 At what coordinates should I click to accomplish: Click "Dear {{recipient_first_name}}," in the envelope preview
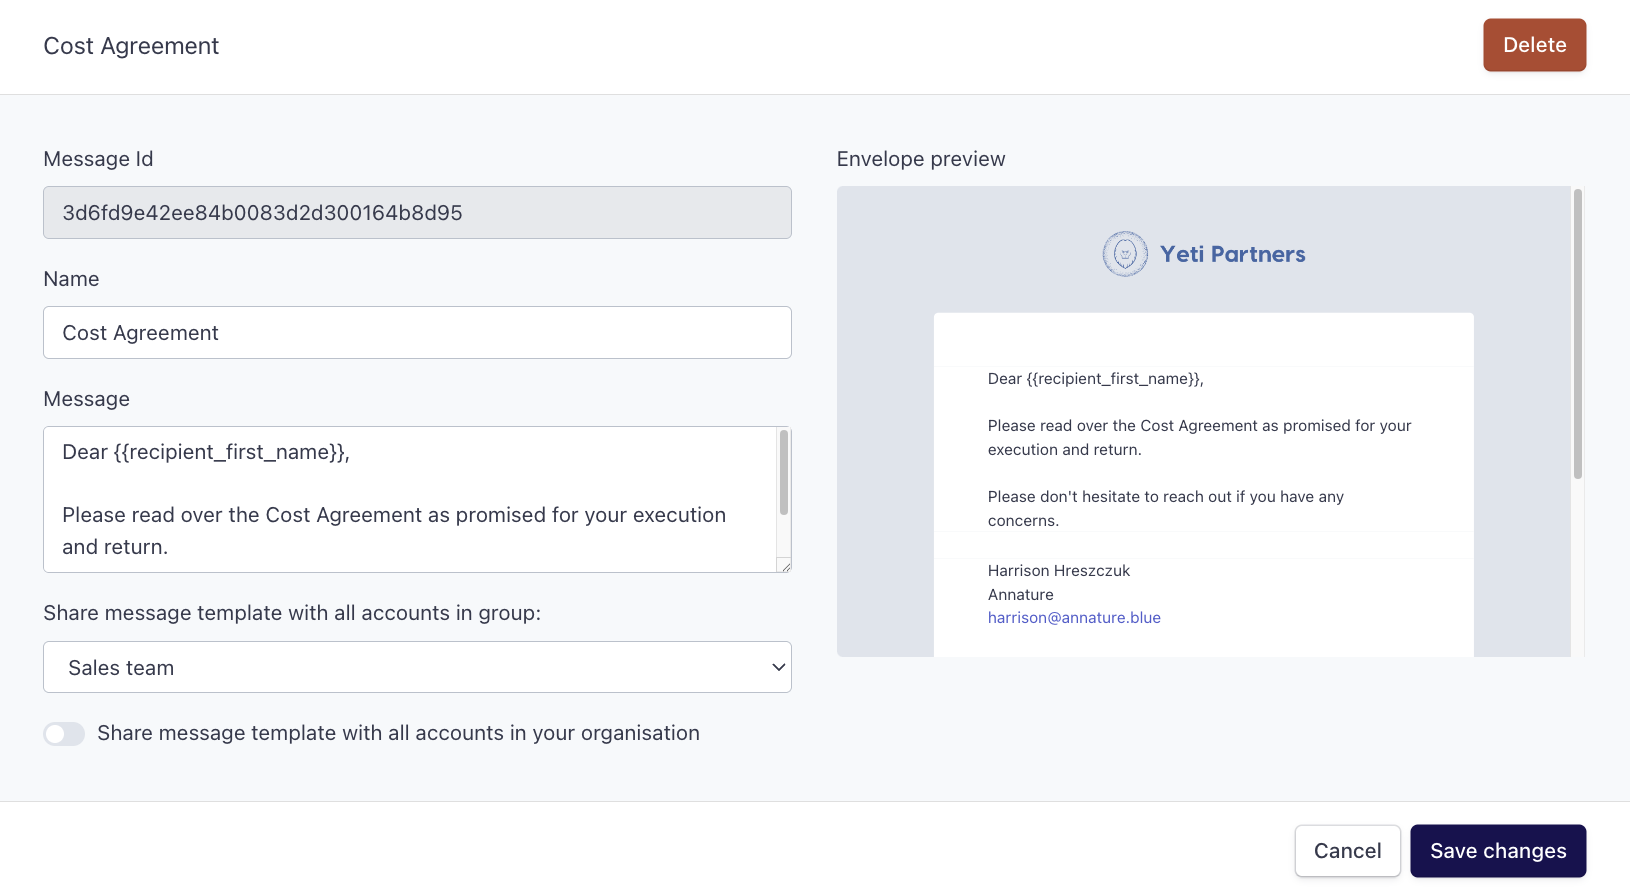(x=1096, y=379)
